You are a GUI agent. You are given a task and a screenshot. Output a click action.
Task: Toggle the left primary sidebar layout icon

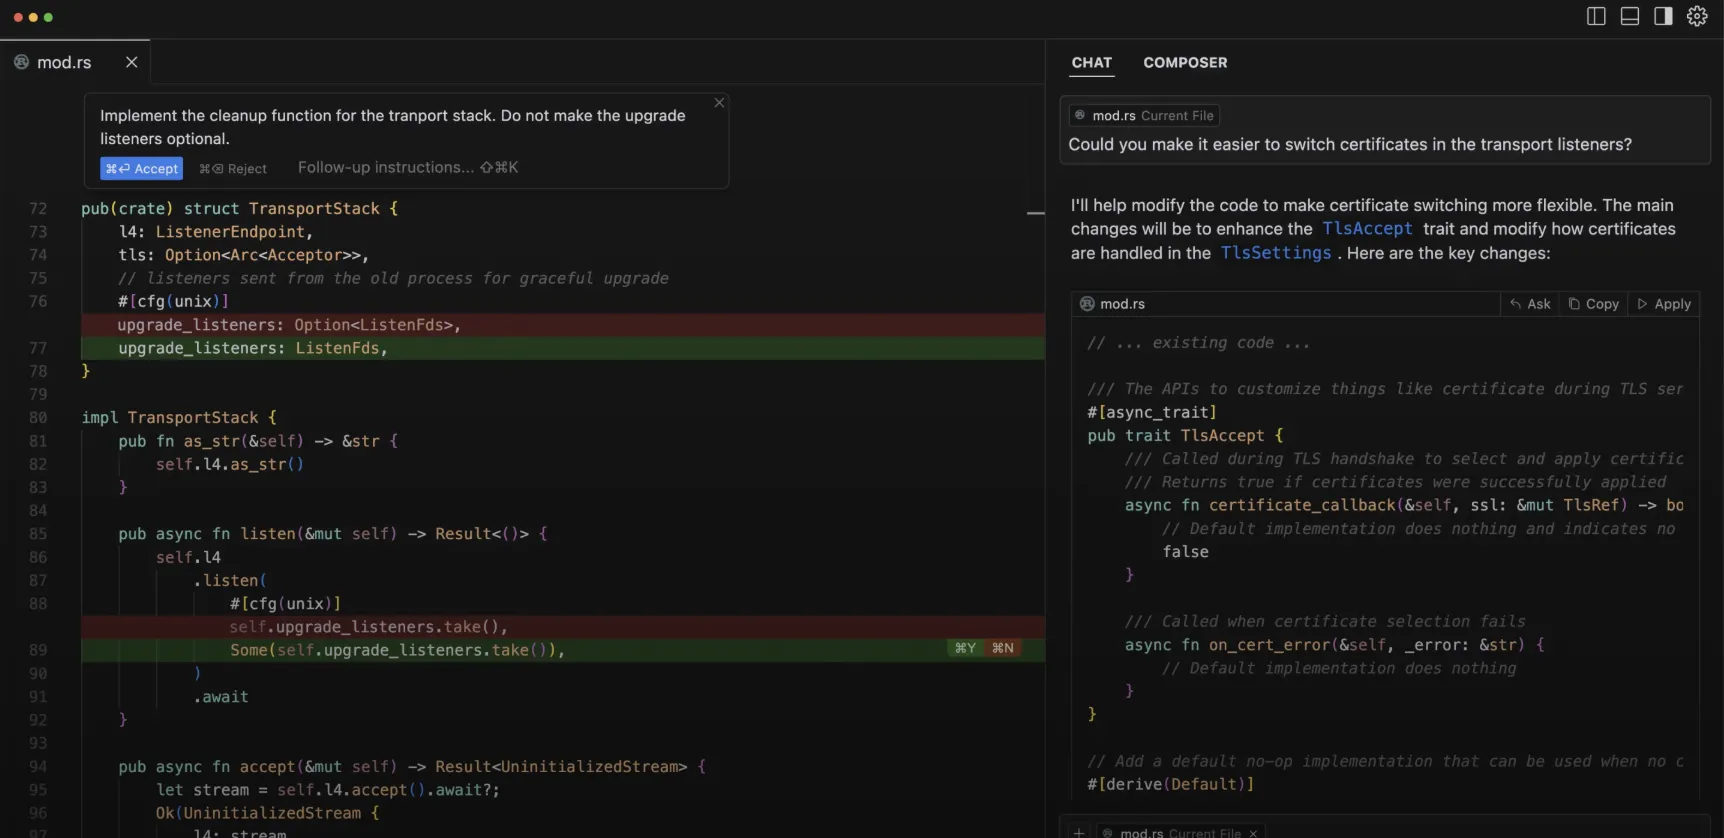tap(1596, 16)
